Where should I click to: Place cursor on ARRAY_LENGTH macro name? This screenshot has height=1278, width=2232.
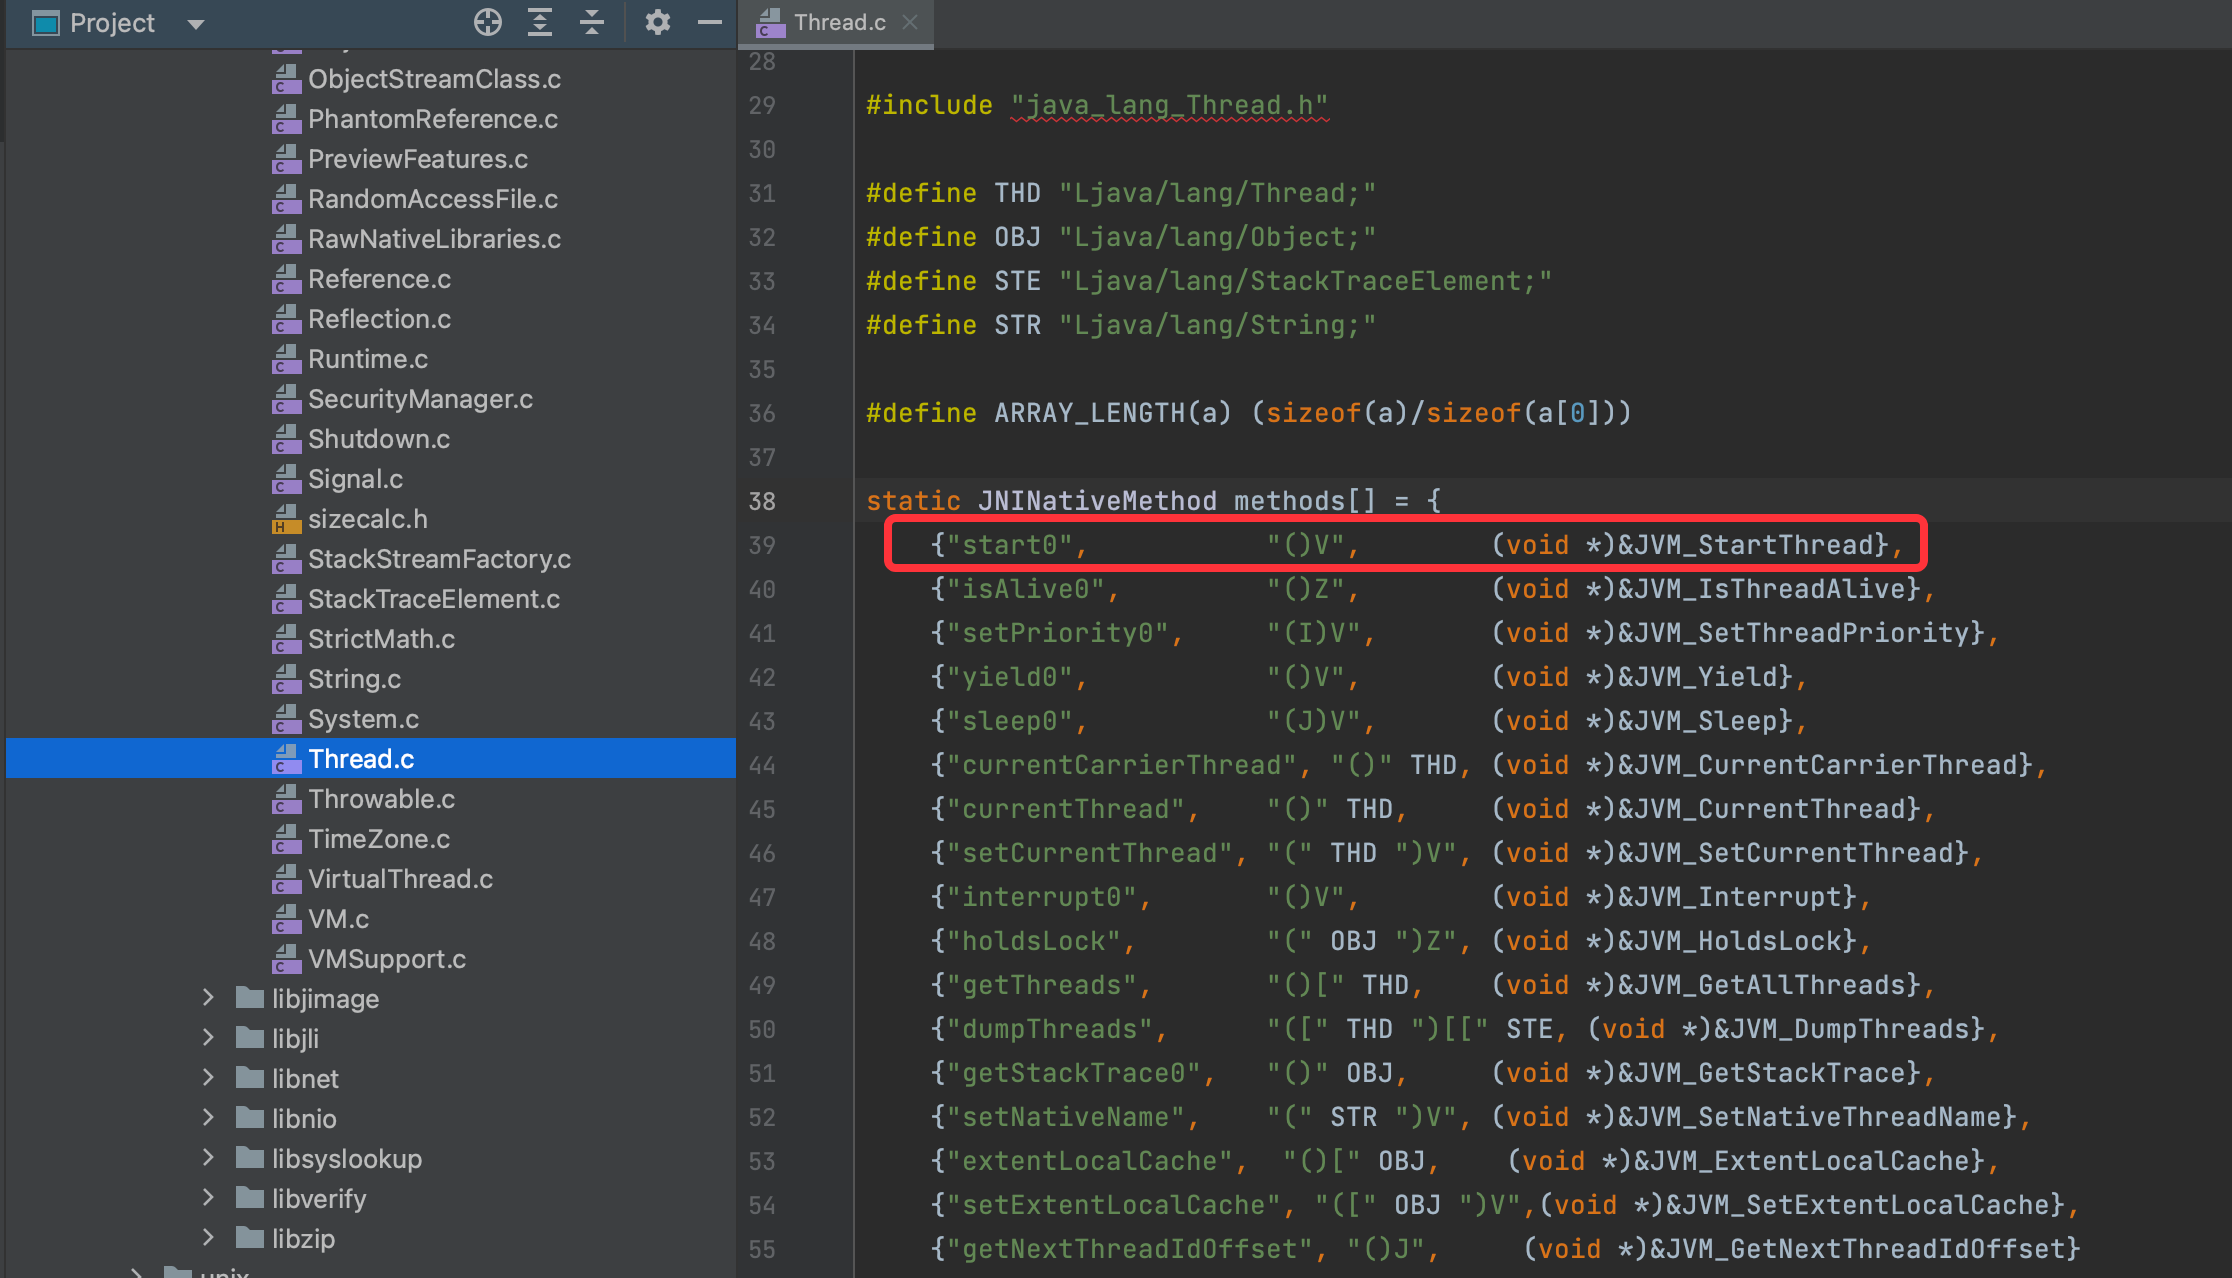(1089, 413)
